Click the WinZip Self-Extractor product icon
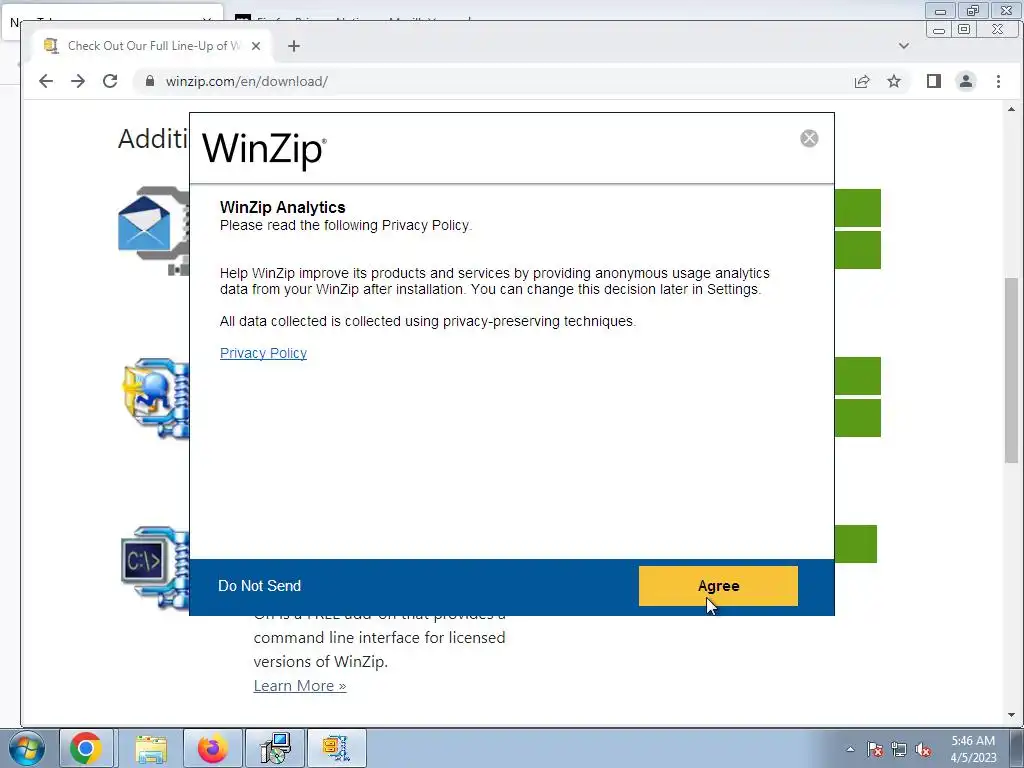Viewport: 1024px width, 768px height. (x=155, y=397)
